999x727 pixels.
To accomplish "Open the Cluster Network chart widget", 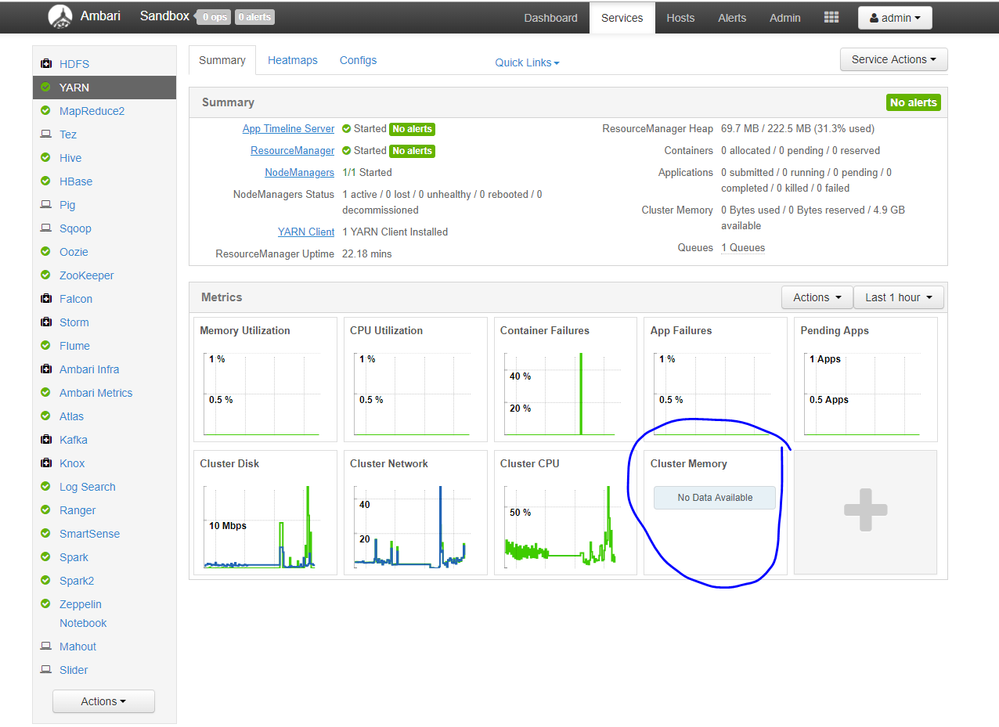I will tap(415, 512).
